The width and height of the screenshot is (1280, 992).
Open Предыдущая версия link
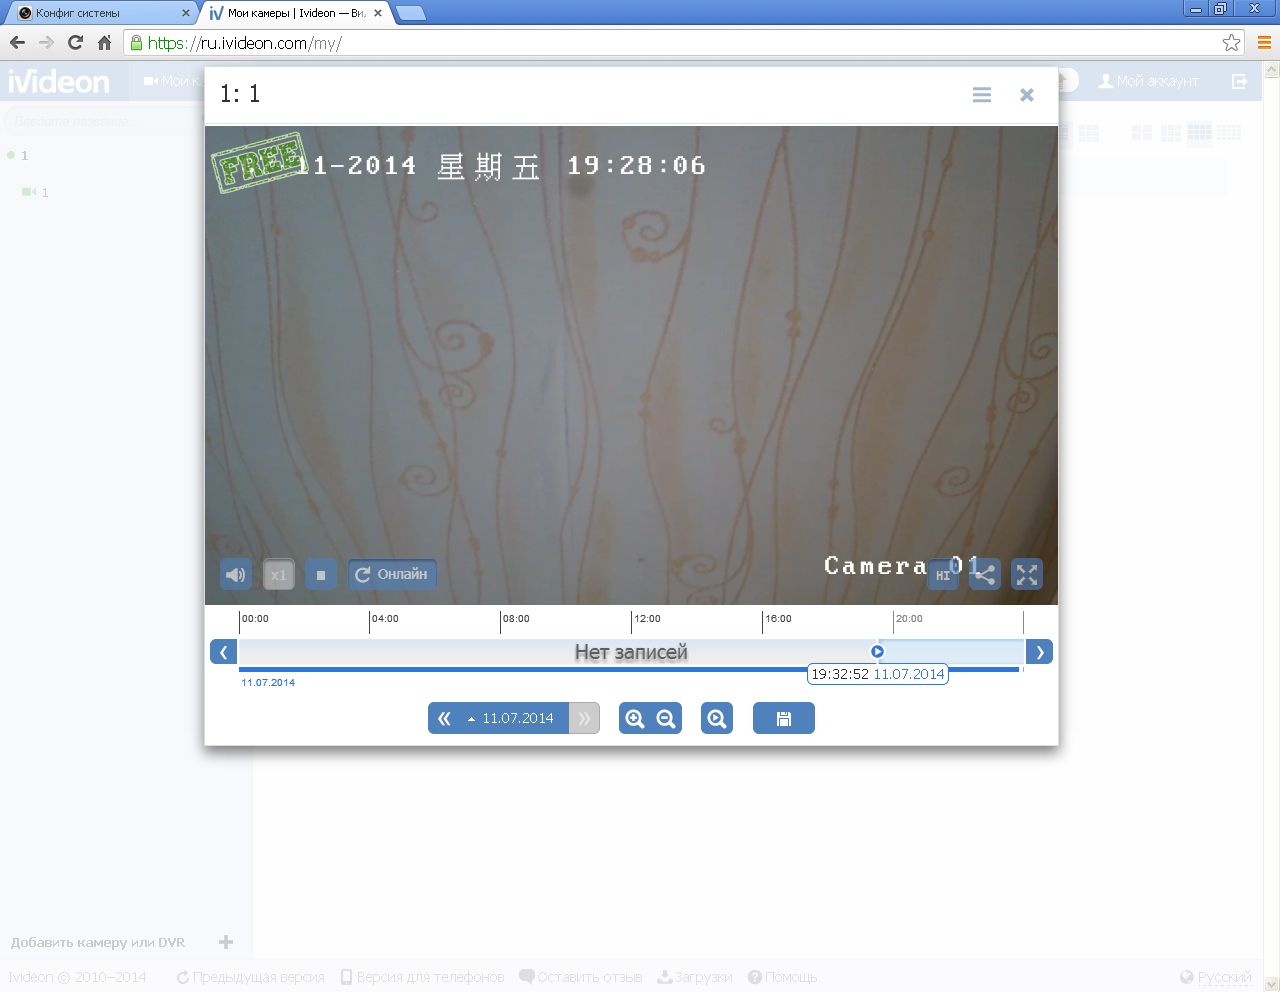251,977
